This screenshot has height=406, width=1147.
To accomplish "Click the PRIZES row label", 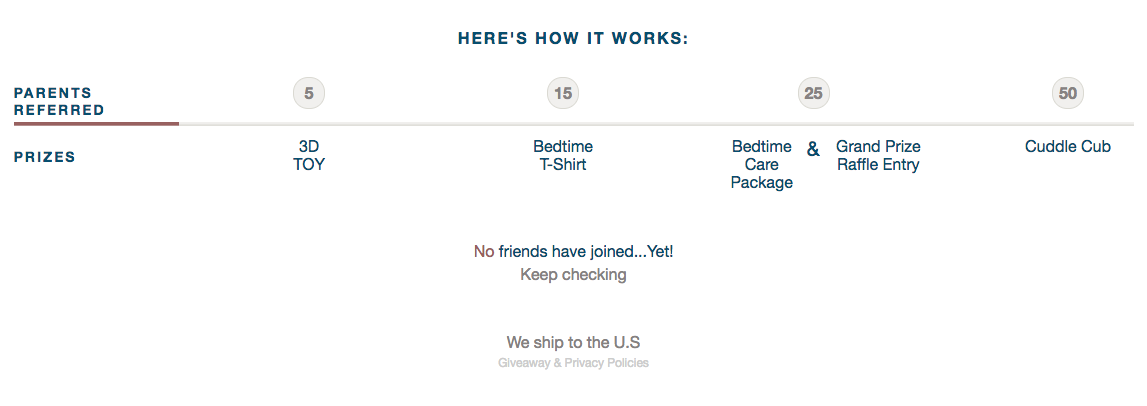I will click(x=45, y=157).
